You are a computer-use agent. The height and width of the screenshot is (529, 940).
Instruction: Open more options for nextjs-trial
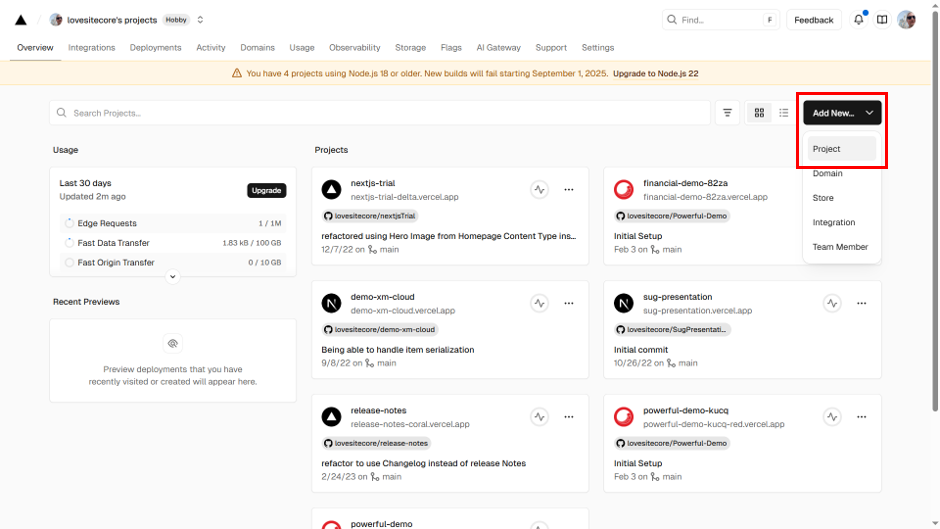(569, 190)
